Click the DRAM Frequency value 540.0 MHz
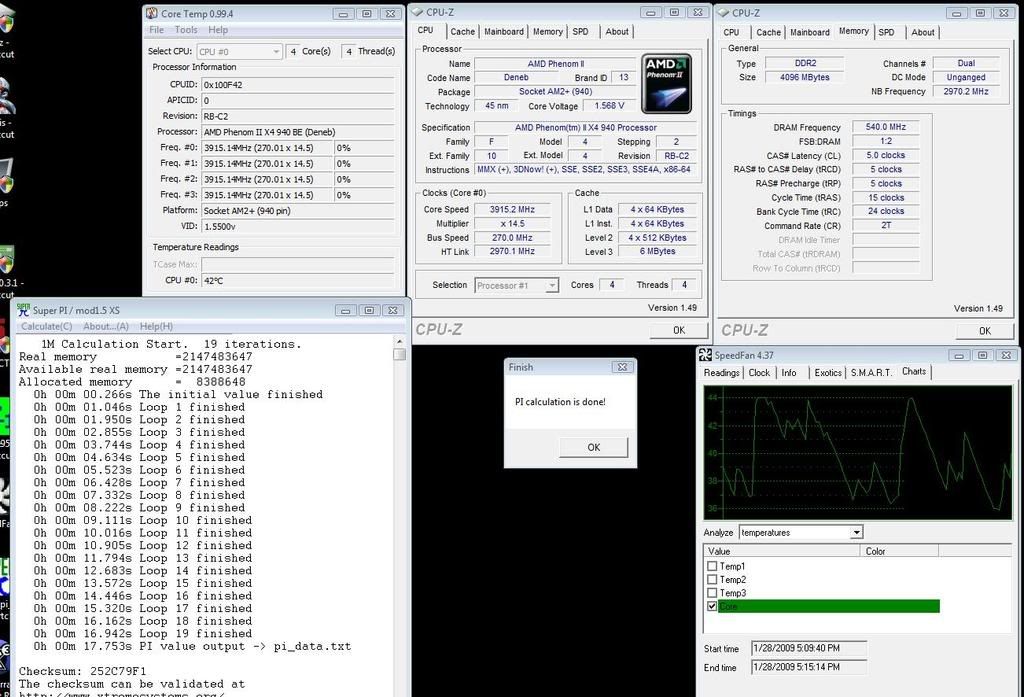Screen dimensions: 1024x697 point(886,127)
